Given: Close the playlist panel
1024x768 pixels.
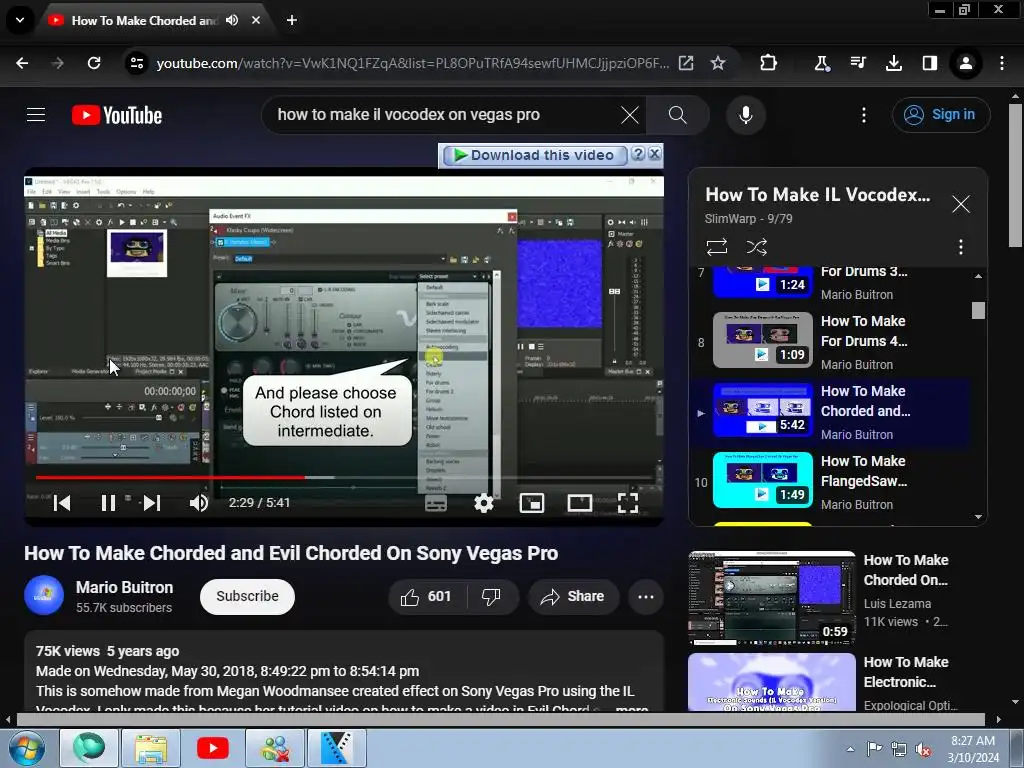Looking at the screenshot, I should point(961,204).
